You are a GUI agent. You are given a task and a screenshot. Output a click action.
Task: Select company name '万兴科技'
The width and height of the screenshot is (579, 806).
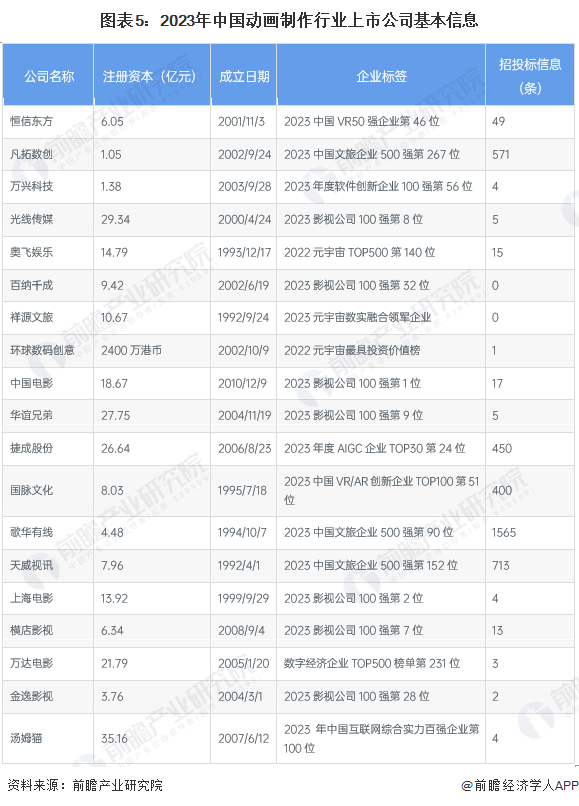[31, 186]
